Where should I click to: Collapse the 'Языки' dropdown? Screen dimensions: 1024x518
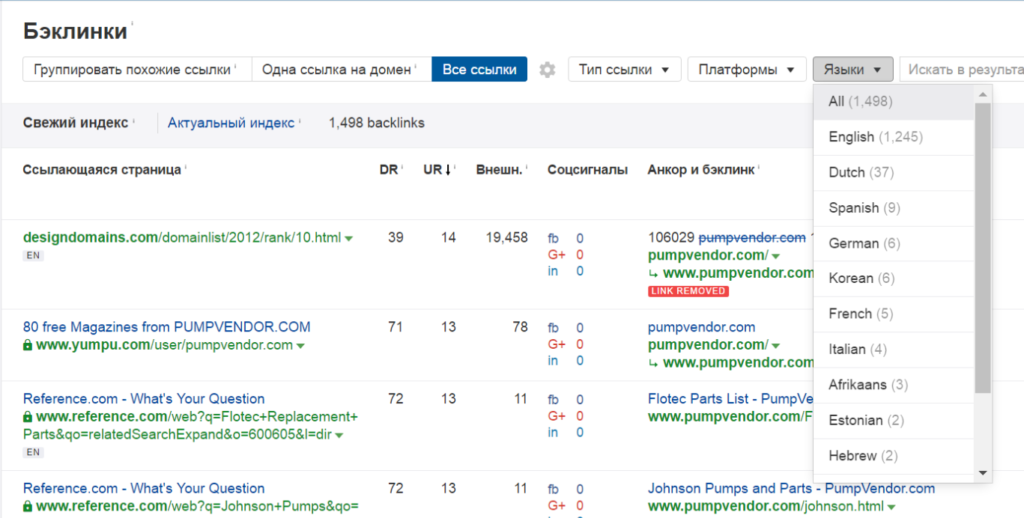click(x=852, y=69)
